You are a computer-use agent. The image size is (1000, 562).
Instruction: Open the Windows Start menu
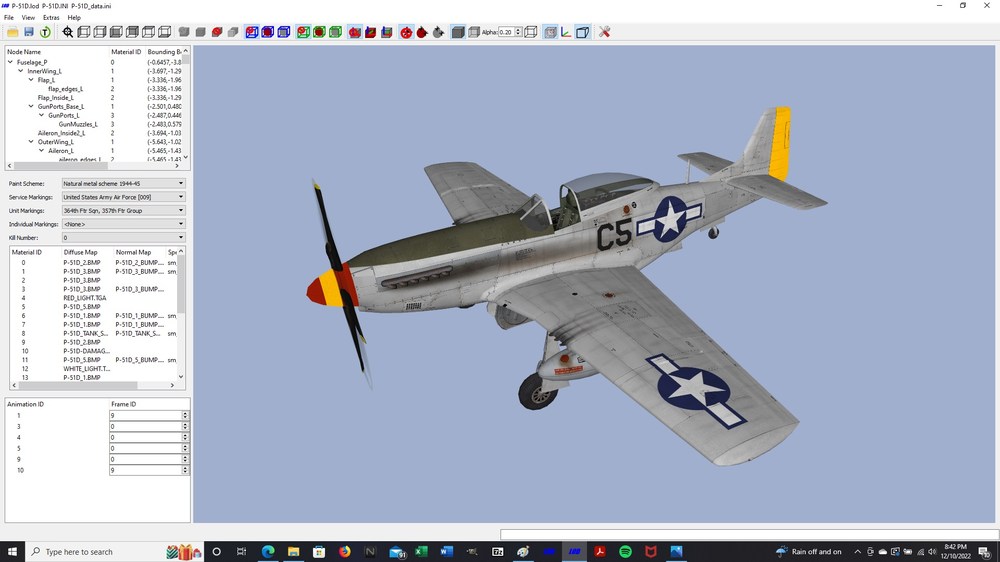click(12, 552)
